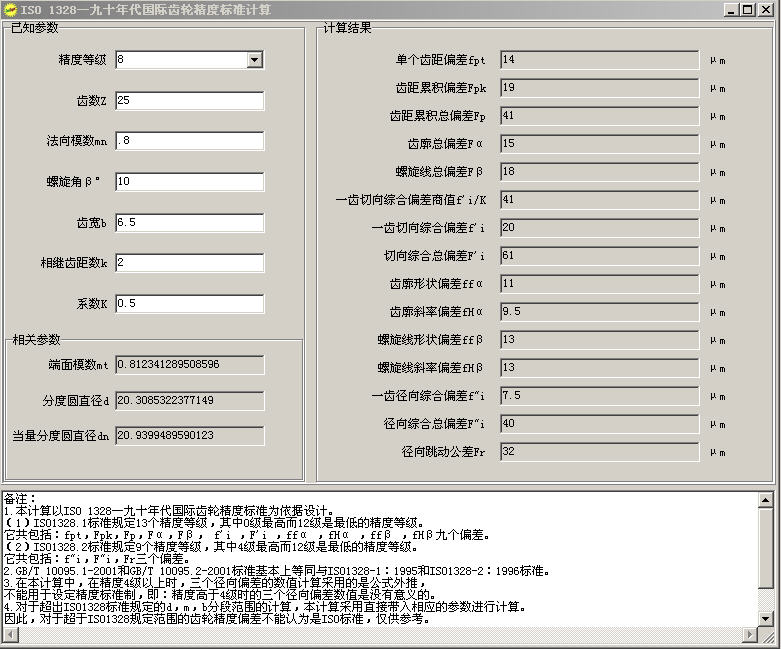Click the 径向综合总偏差F"i result field
This screenshot has height=649, width=781.
[600, 424]
